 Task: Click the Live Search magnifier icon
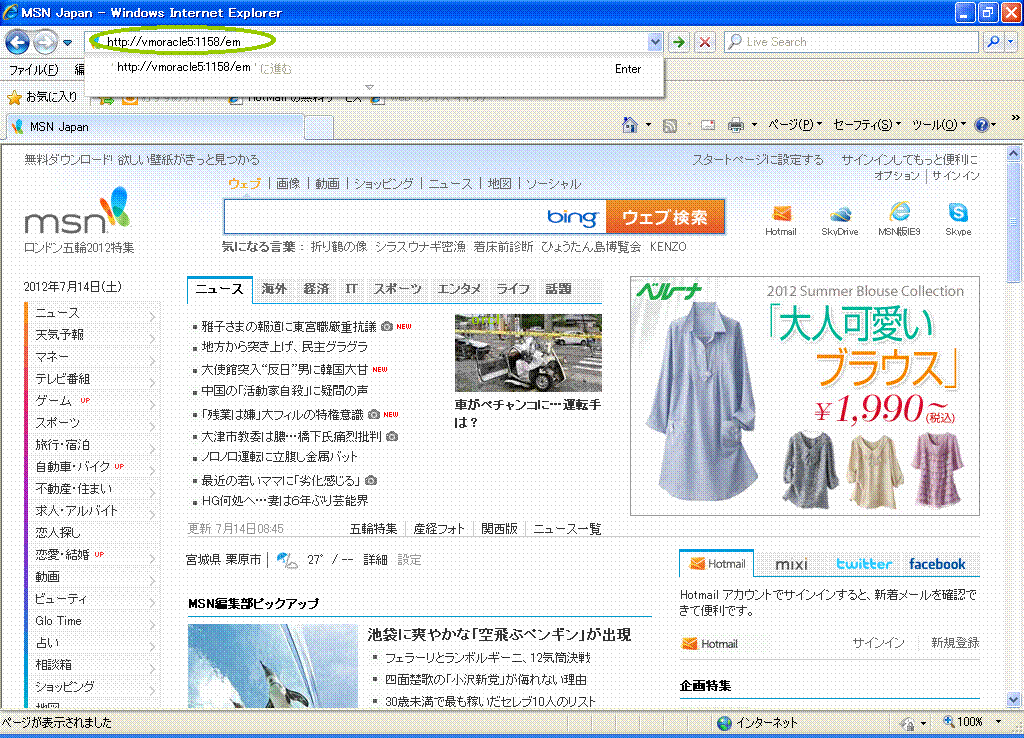point(993,42)
